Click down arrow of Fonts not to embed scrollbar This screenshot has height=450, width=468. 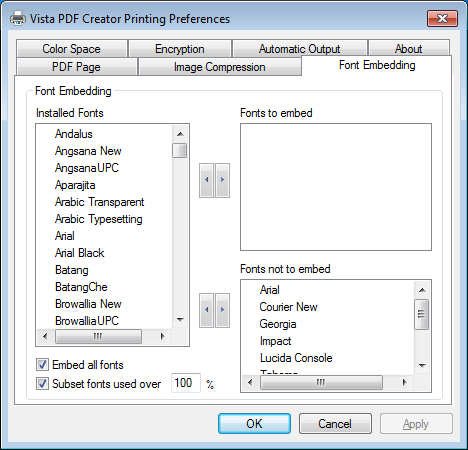422,366
